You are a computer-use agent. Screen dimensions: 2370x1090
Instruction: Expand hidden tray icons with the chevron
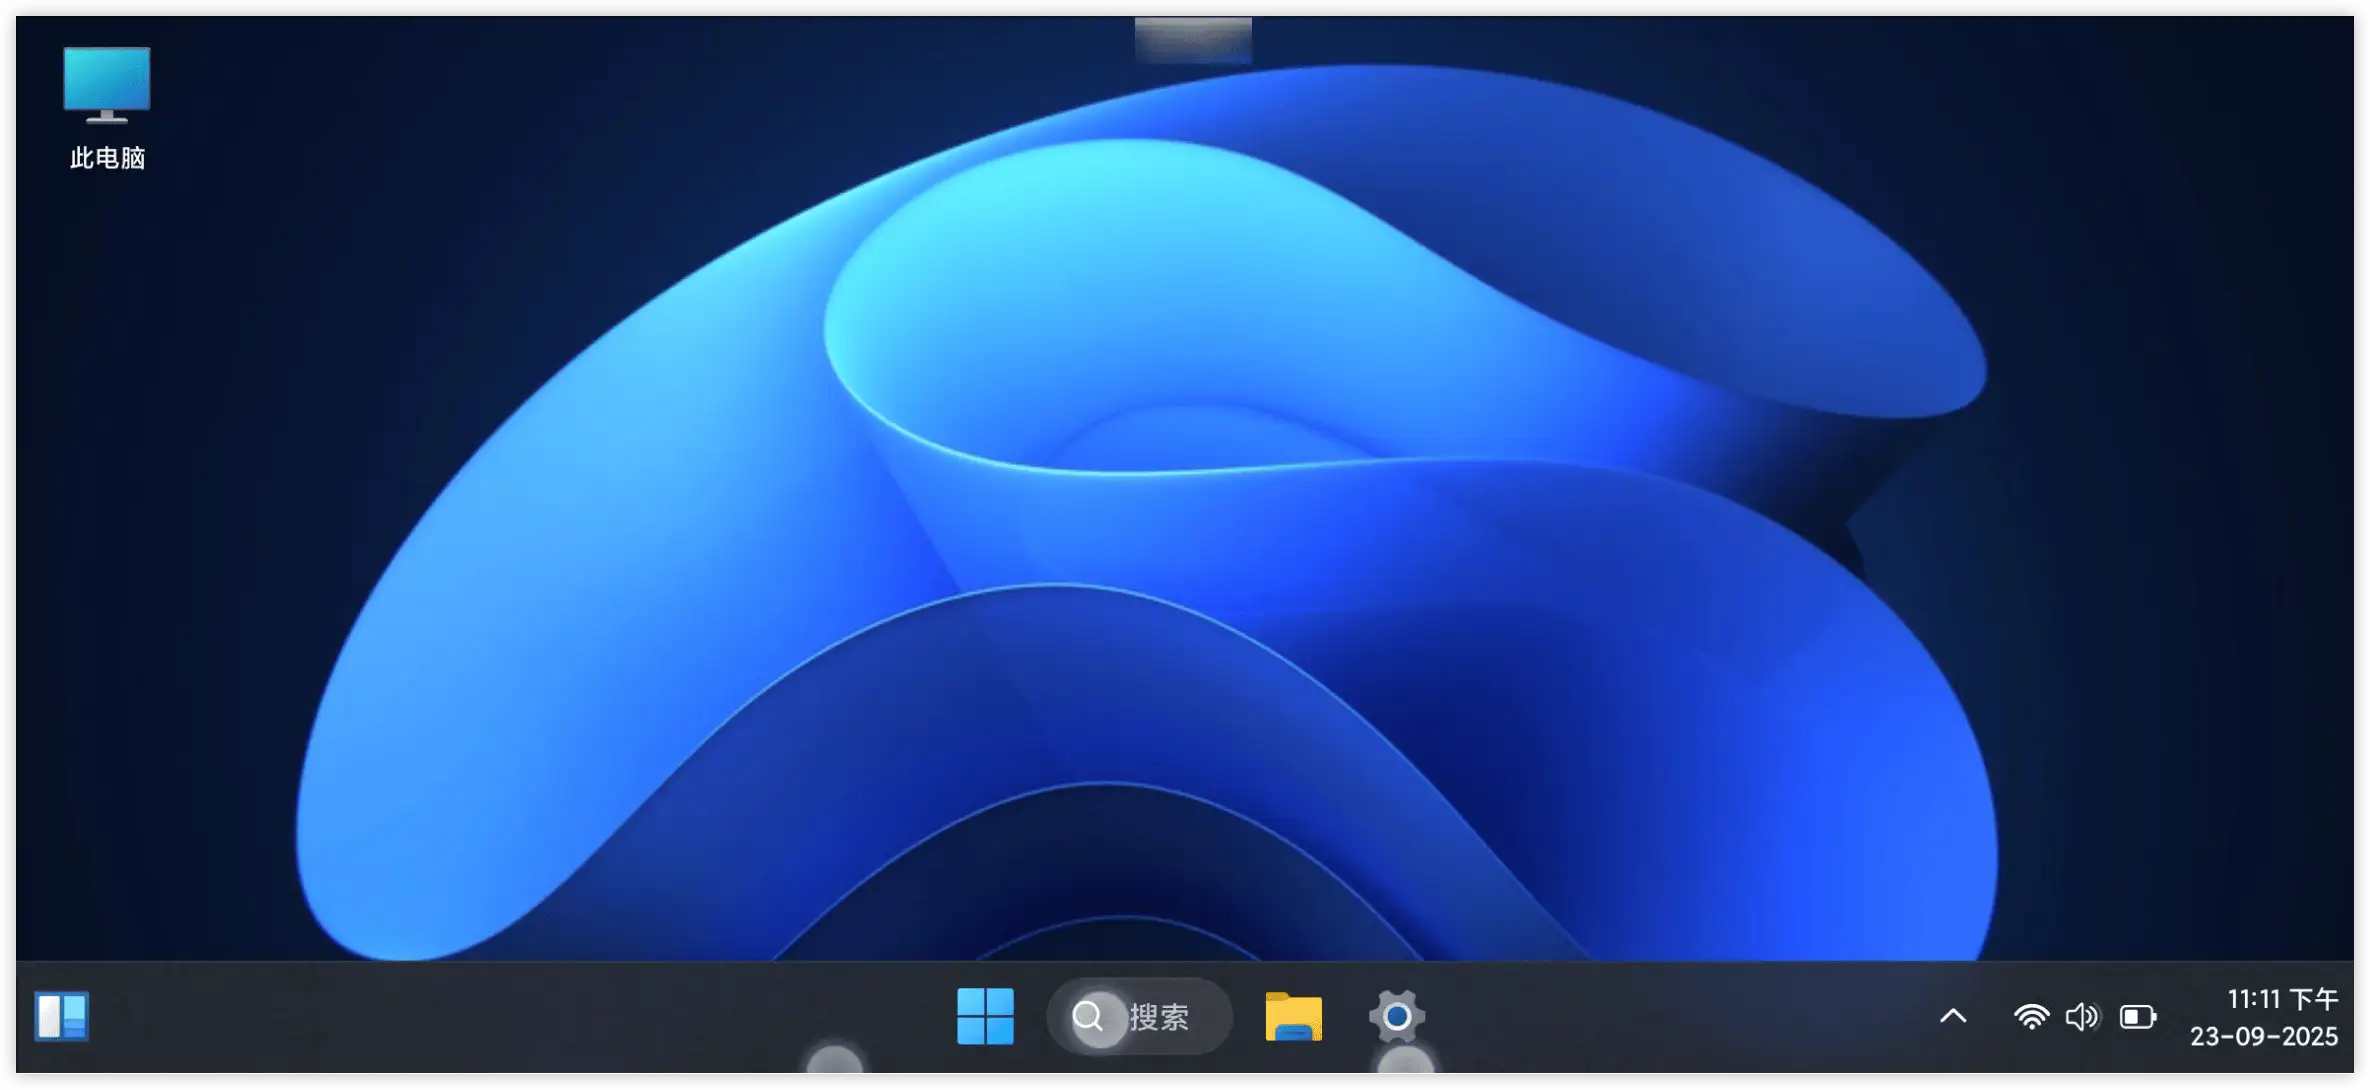click(1952, 1016)
